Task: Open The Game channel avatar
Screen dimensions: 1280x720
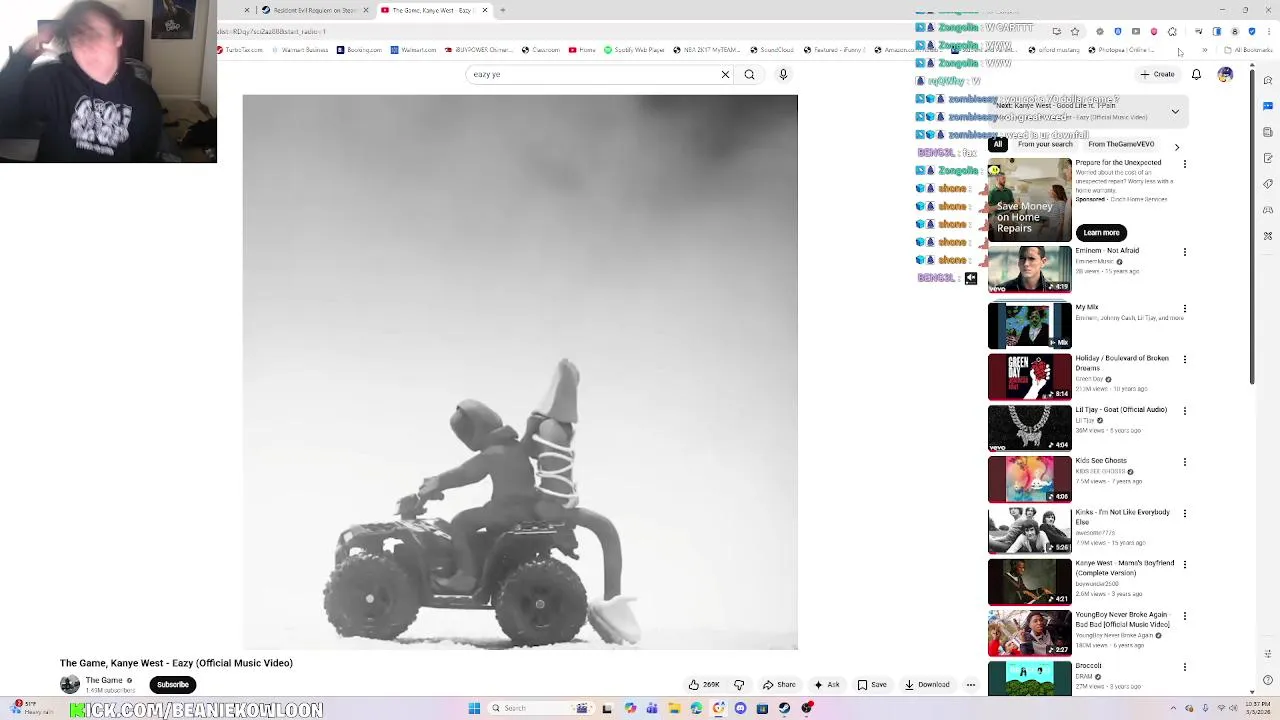Action: click(70, 684)
